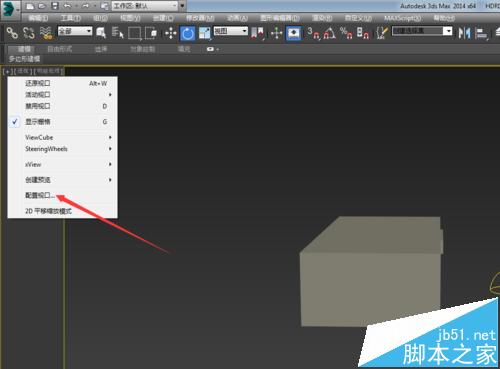Click the Rectangular Selection Region icon
Image resolution: width=500 pixels, height=369 pixels.
coord(135,33)
